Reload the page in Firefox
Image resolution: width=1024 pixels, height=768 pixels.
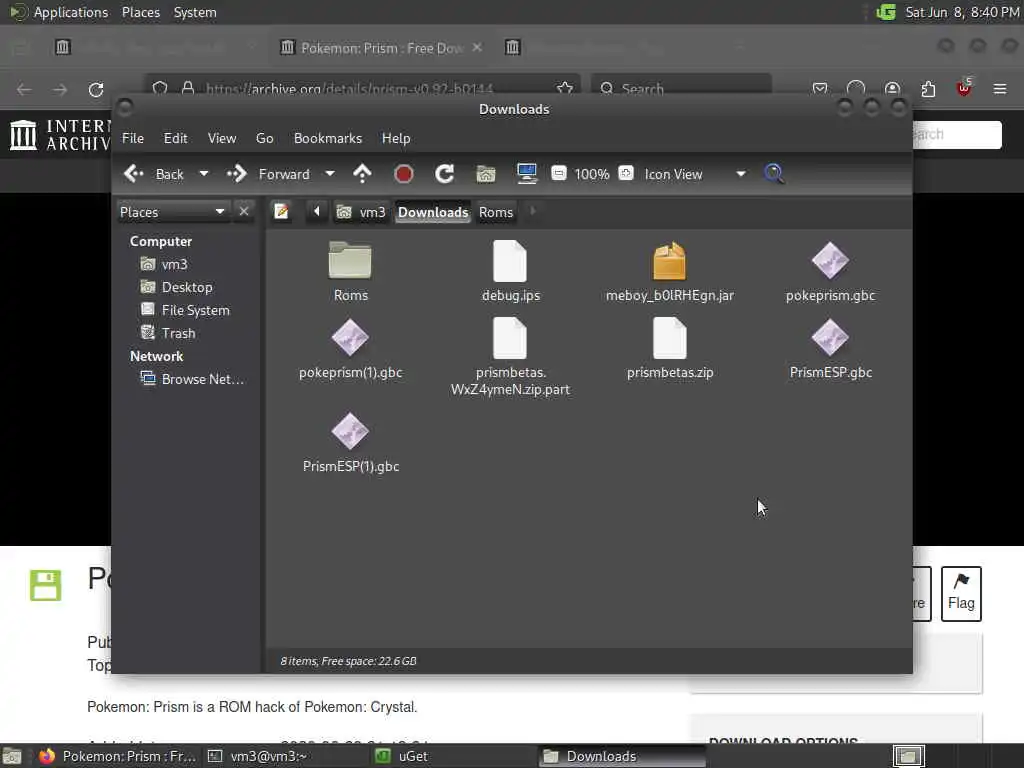point(96,89)
